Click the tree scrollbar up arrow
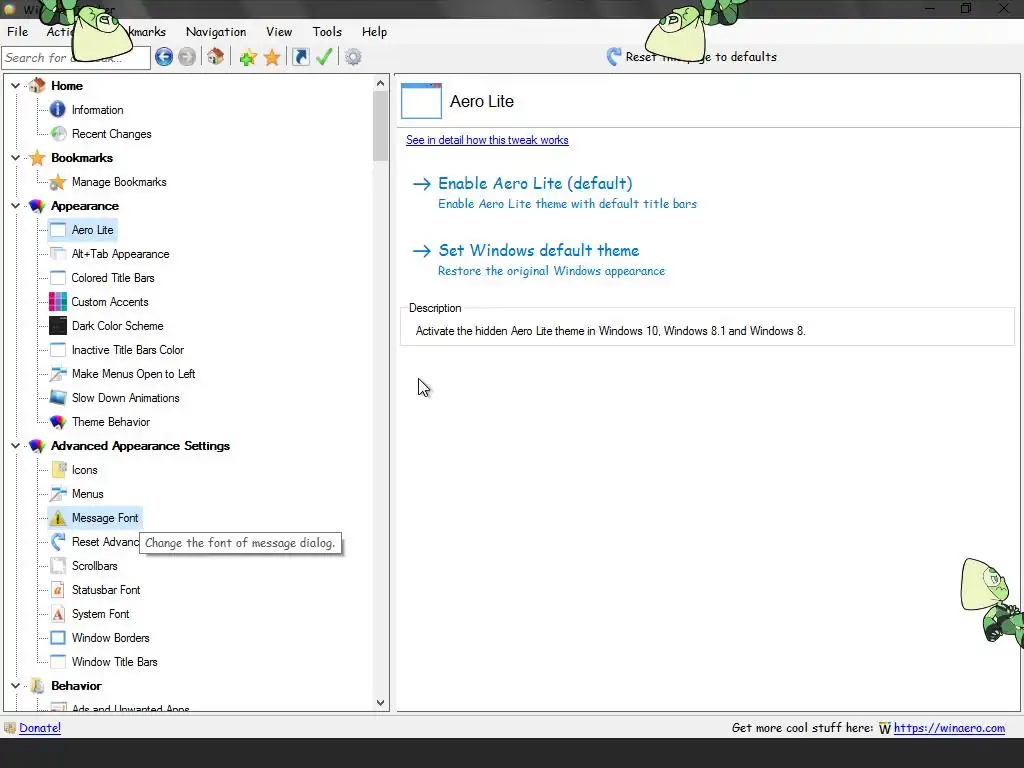 (381, 83)
